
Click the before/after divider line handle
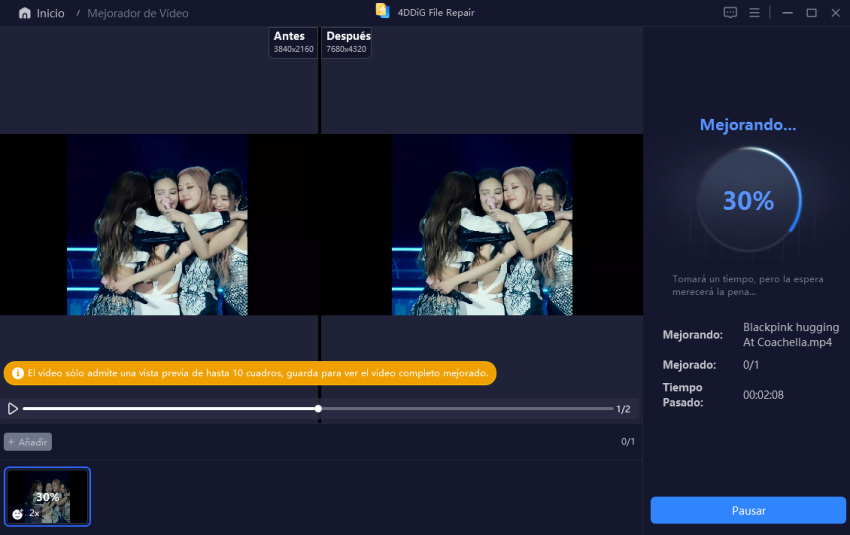[319, 224]
